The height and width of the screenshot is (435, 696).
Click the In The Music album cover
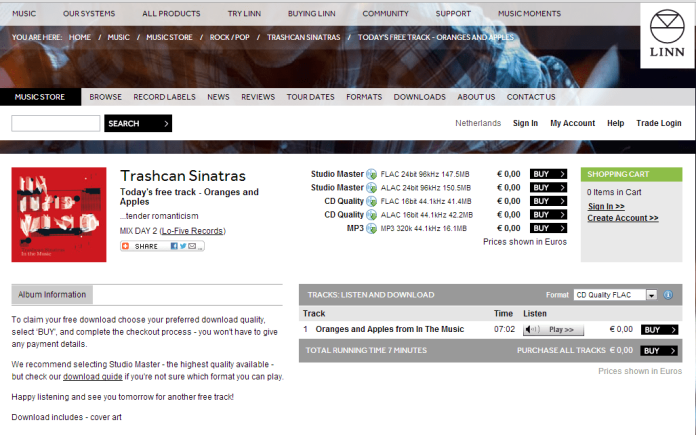pyautogui.click(x=59, y=214)
